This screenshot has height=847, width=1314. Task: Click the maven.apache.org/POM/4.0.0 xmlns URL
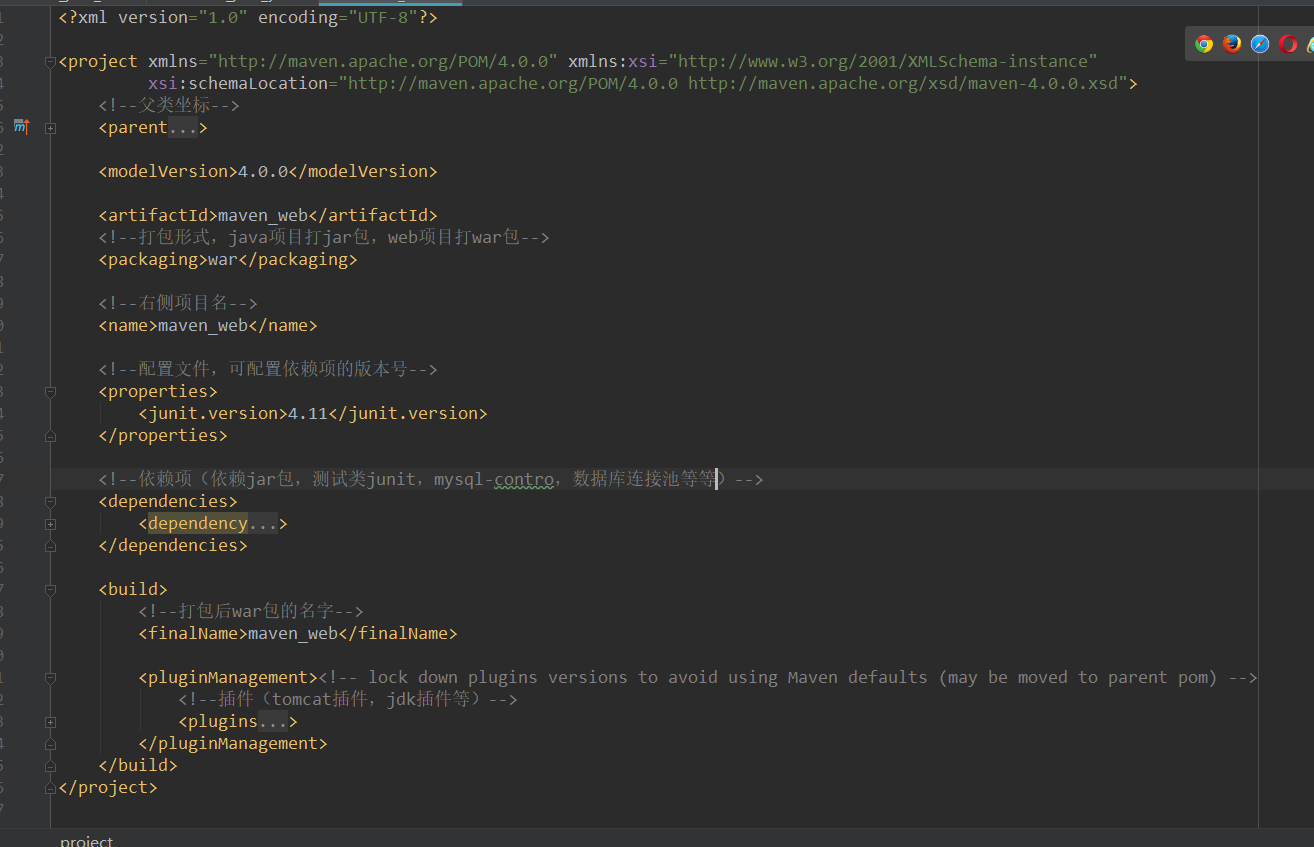click(x=383, y=62)
